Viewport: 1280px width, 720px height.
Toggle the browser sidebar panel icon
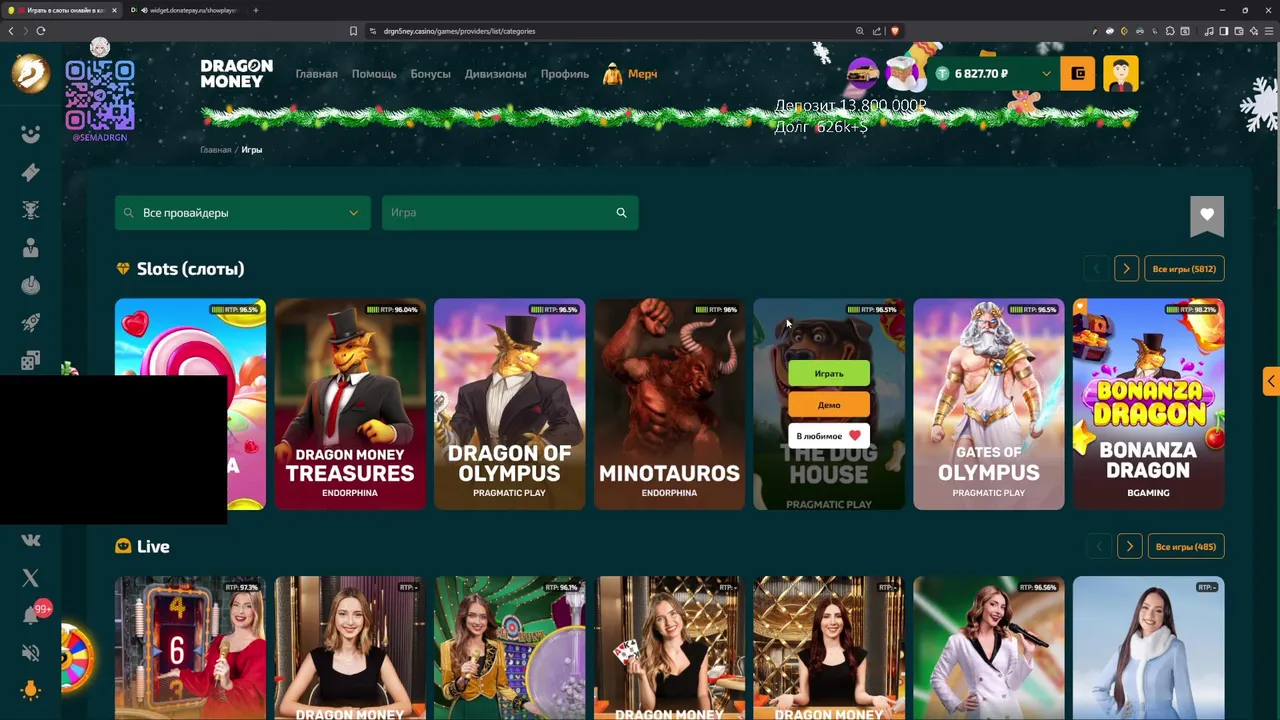(x=1223, y=31)
